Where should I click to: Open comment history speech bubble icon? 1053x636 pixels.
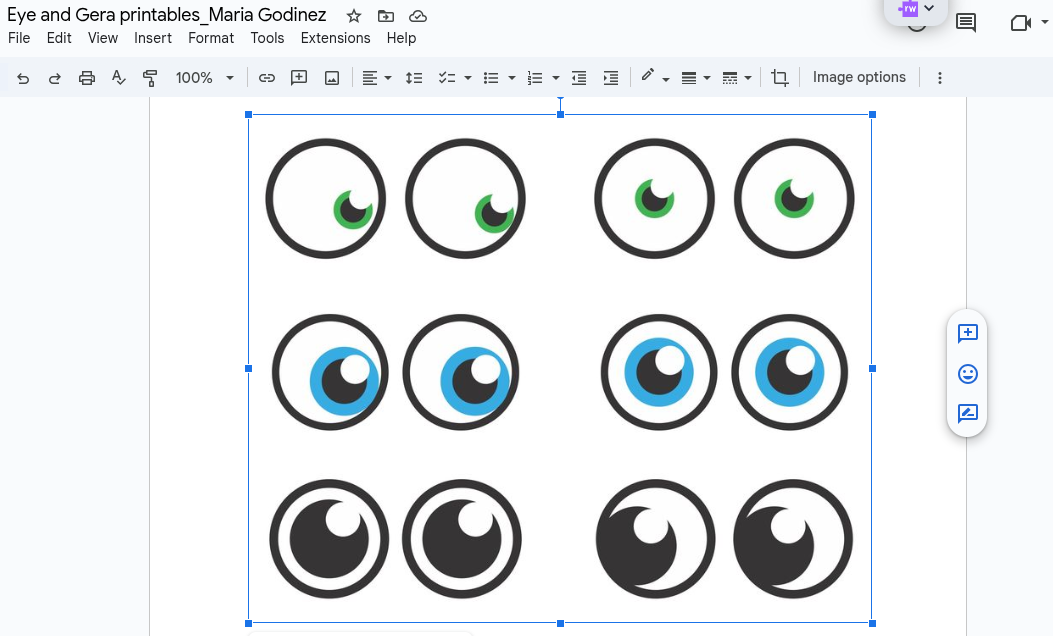pos(966,23)
